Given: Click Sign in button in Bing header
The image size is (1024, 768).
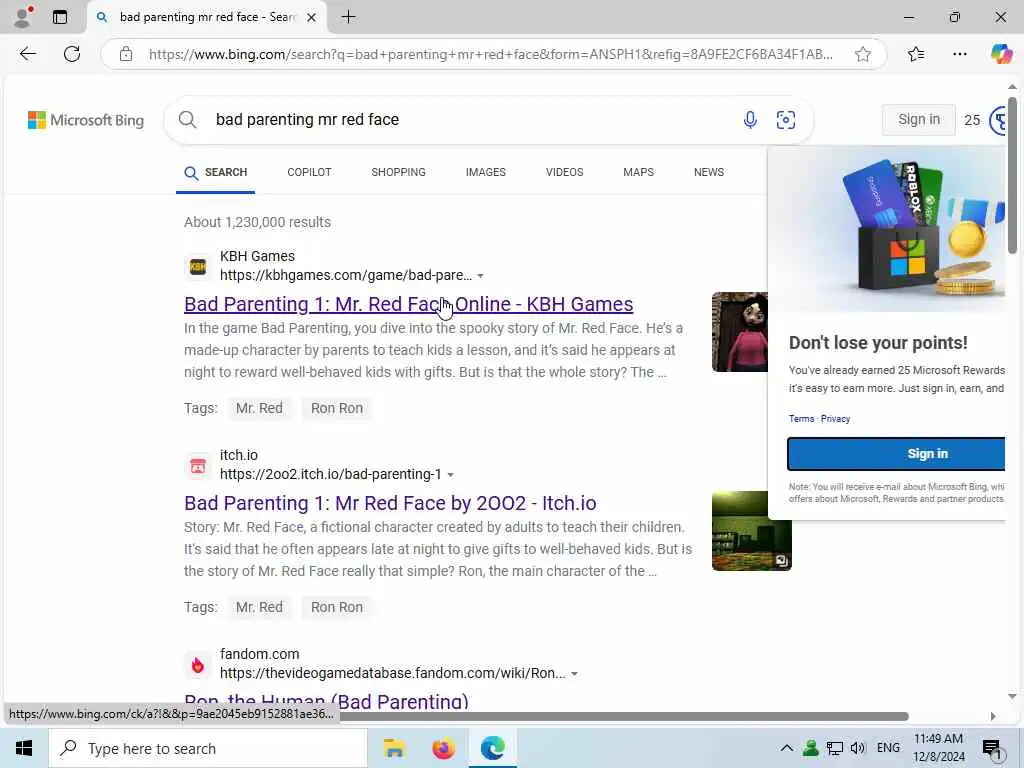Looking at the screenshot, I should pos(918,120).
